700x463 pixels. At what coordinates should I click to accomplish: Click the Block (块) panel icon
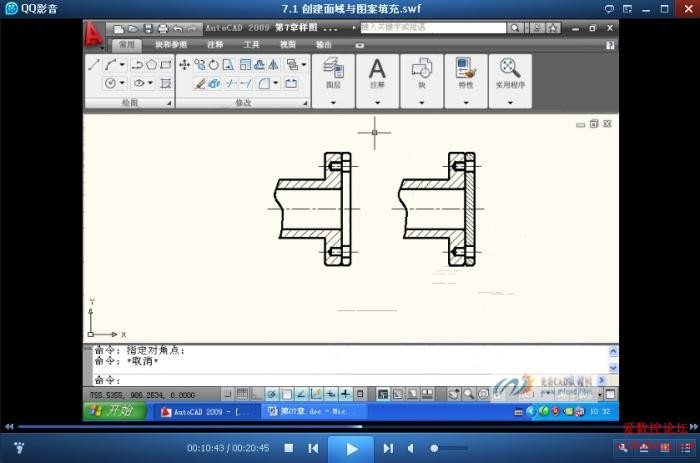tap(421, 74)
